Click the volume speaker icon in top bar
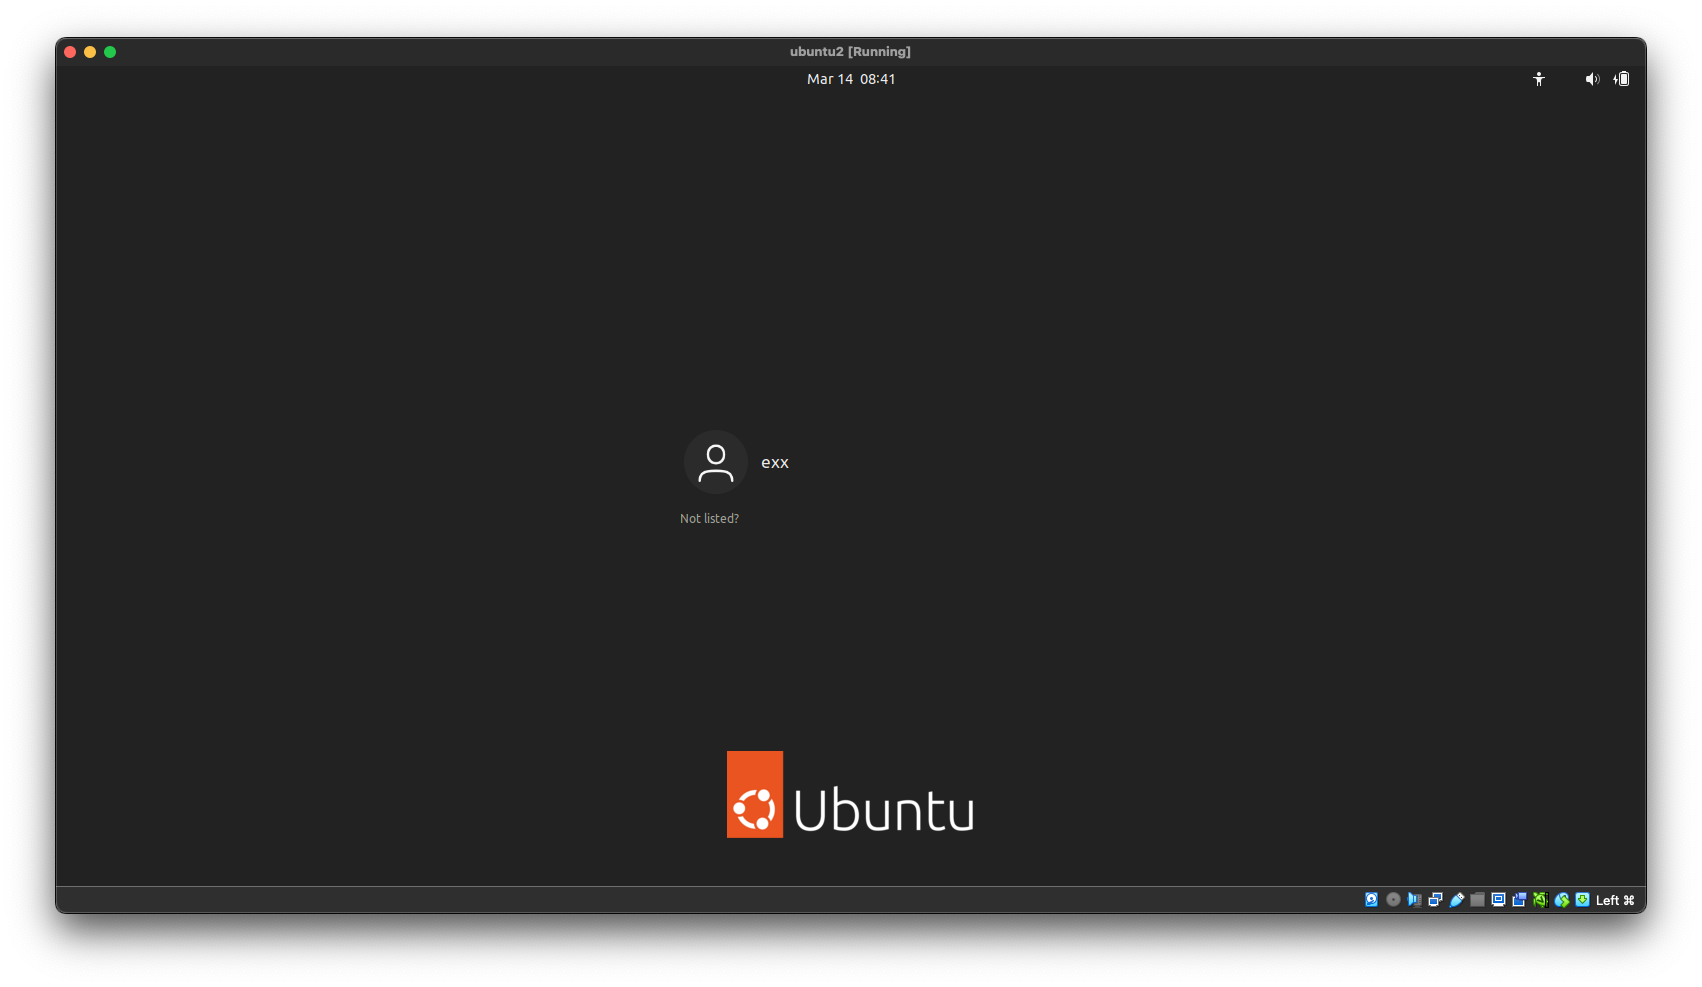 1592,79
